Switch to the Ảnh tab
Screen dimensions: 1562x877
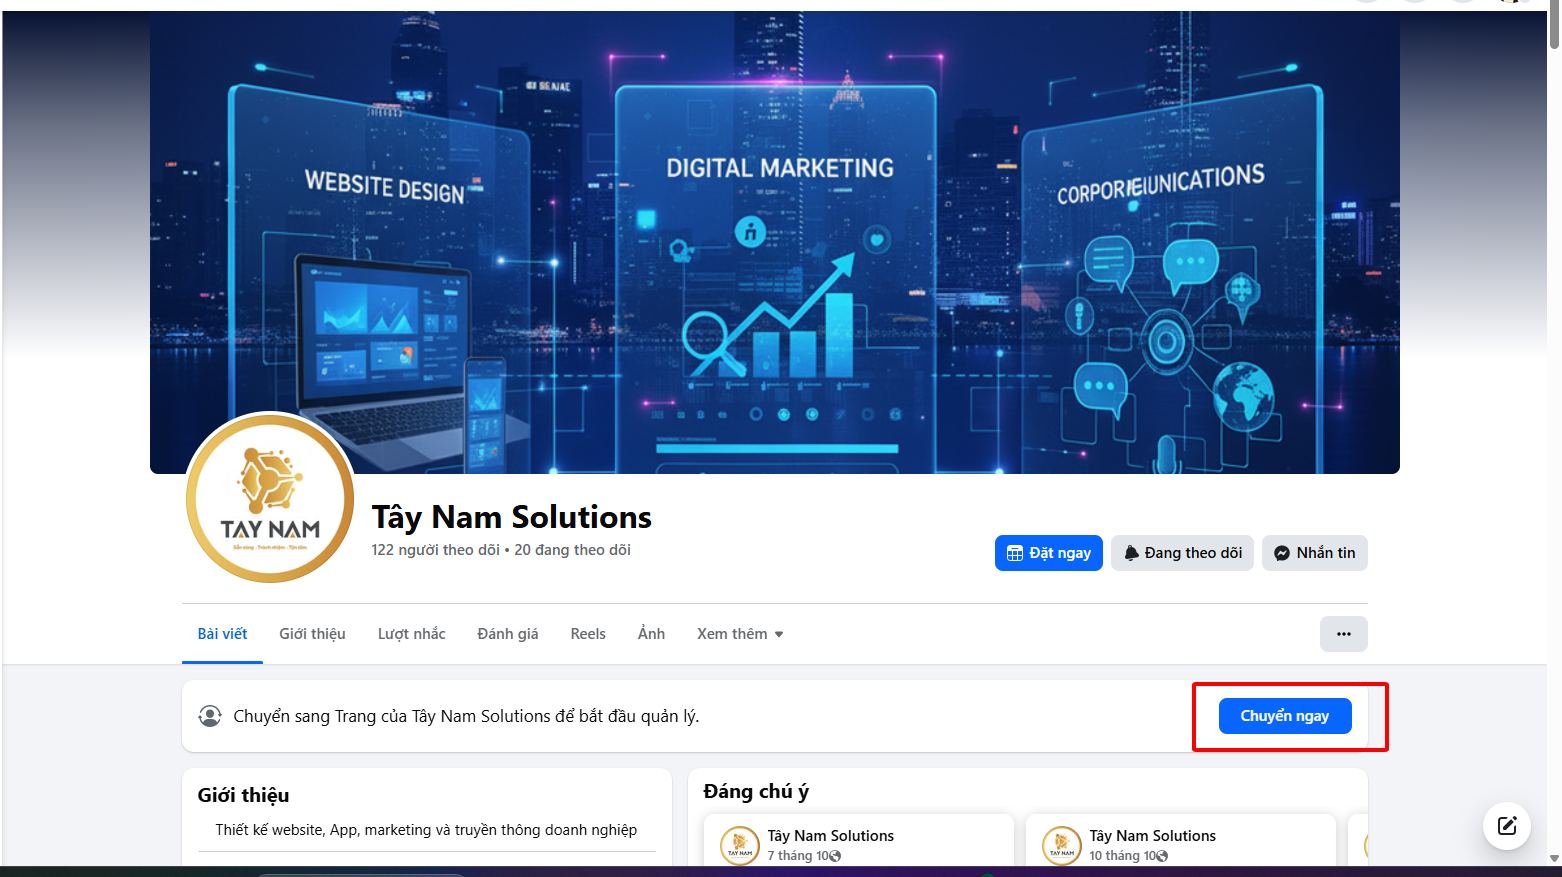tap(651, 634)
